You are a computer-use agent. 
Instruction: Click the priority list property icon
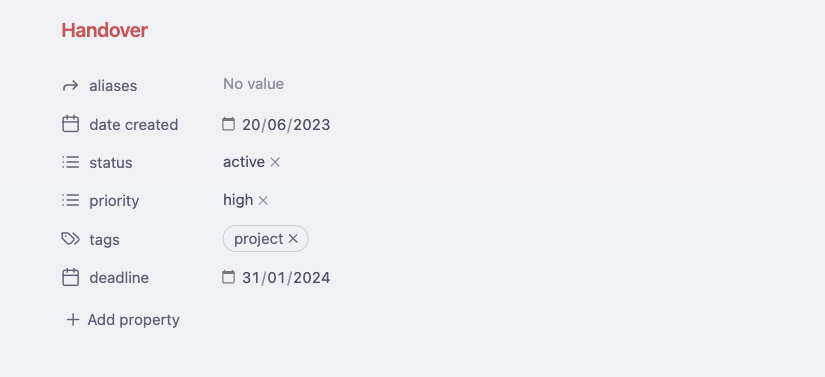[x=71, y=200]
